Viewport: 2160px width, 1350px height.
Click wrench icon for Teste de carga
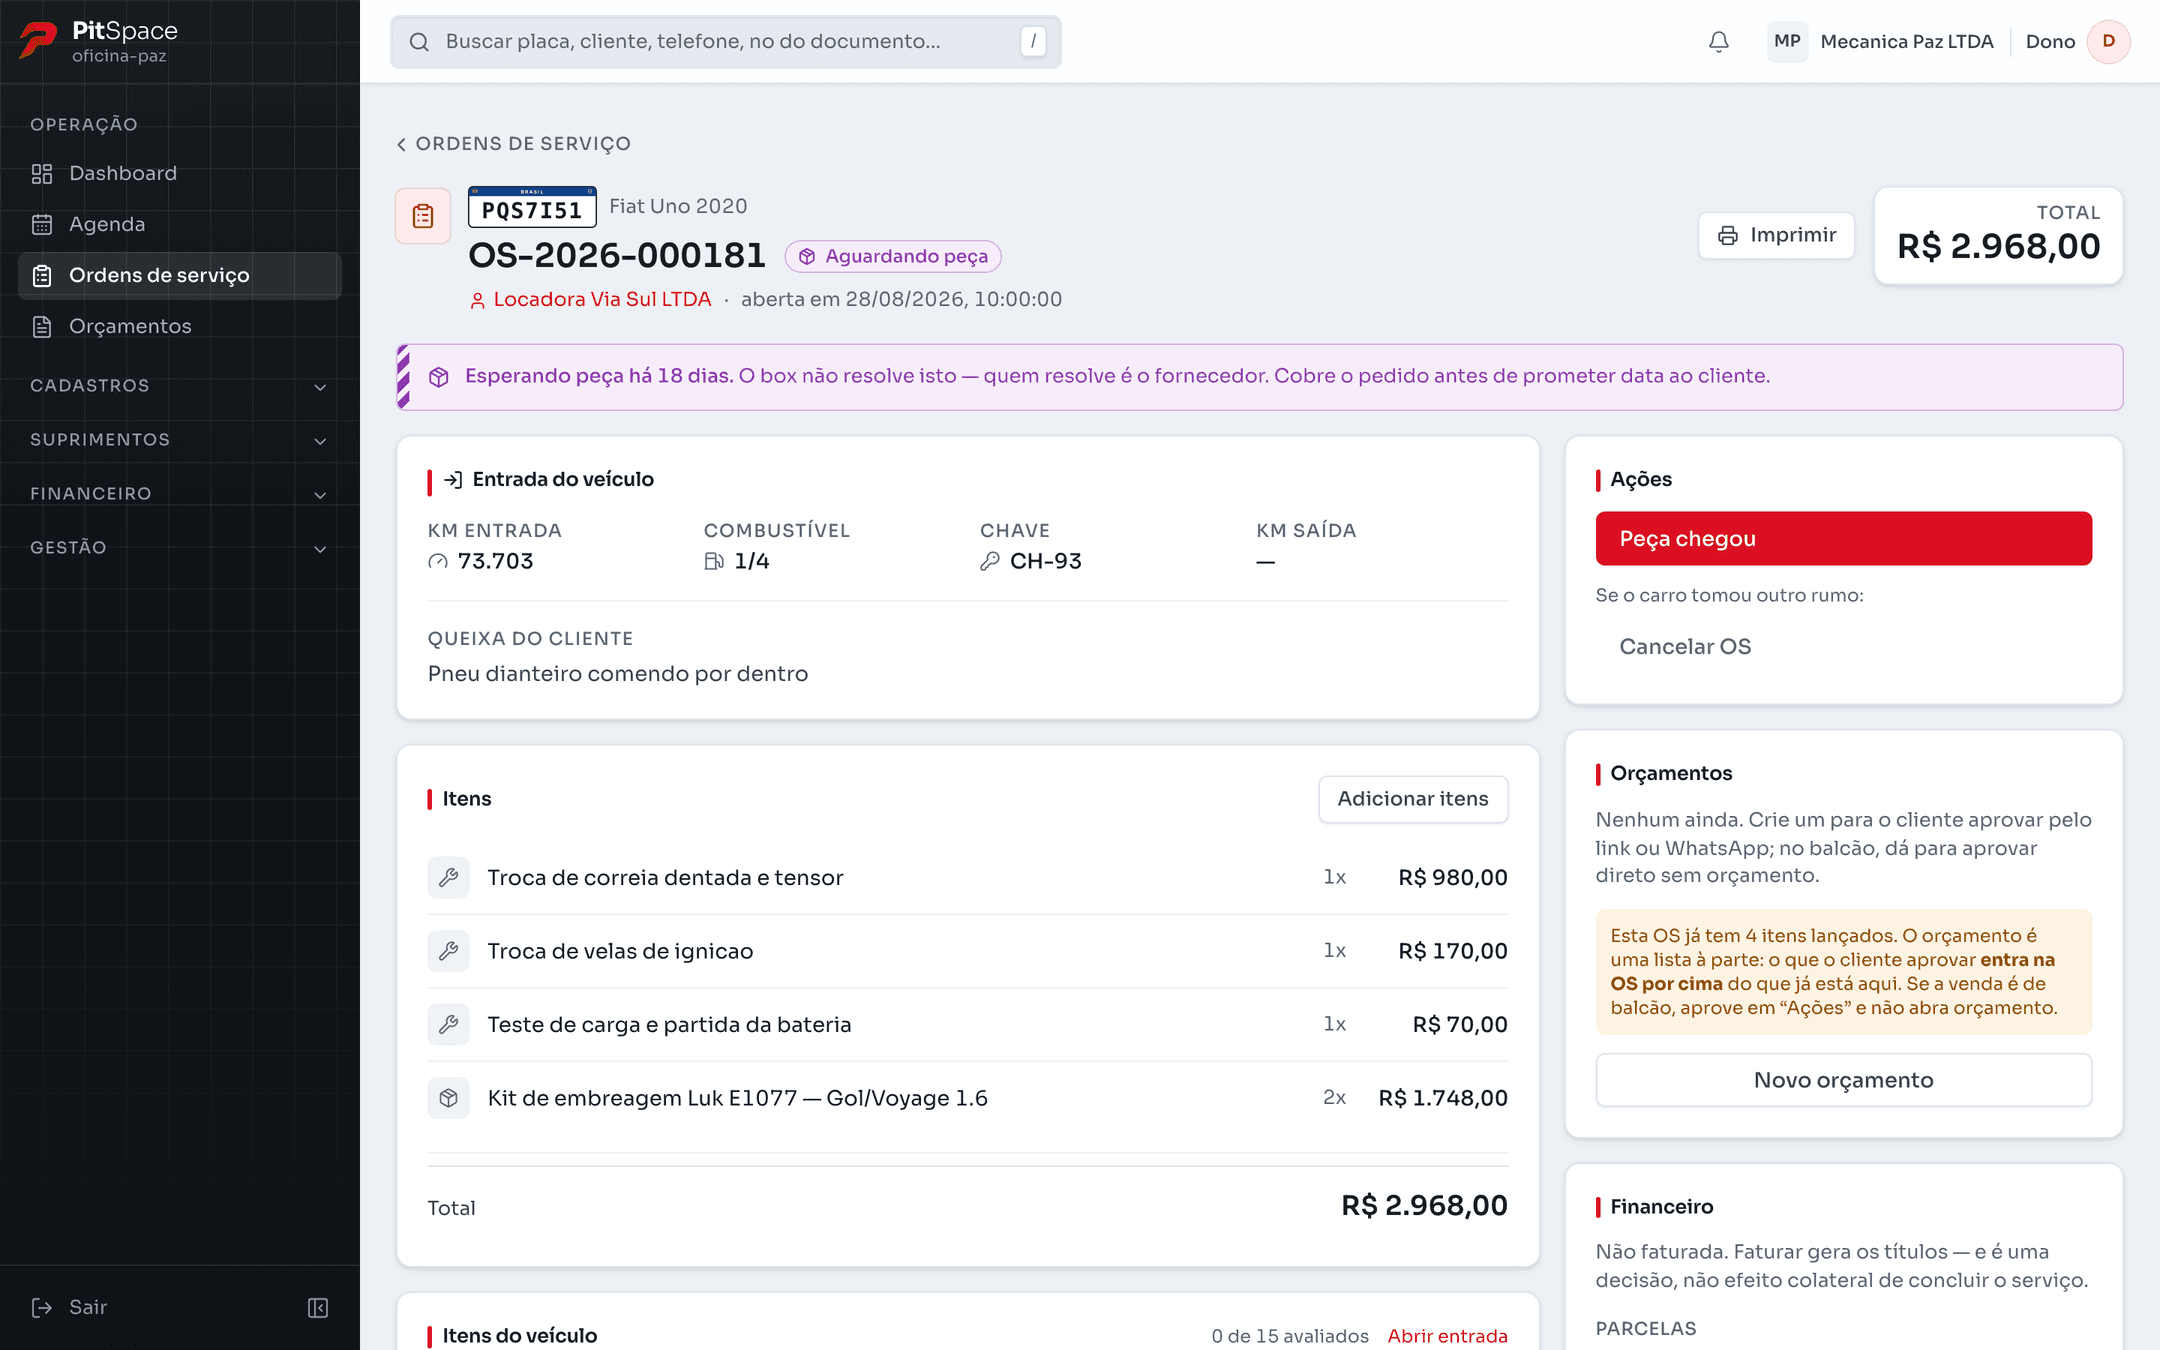coord(449,1024)
